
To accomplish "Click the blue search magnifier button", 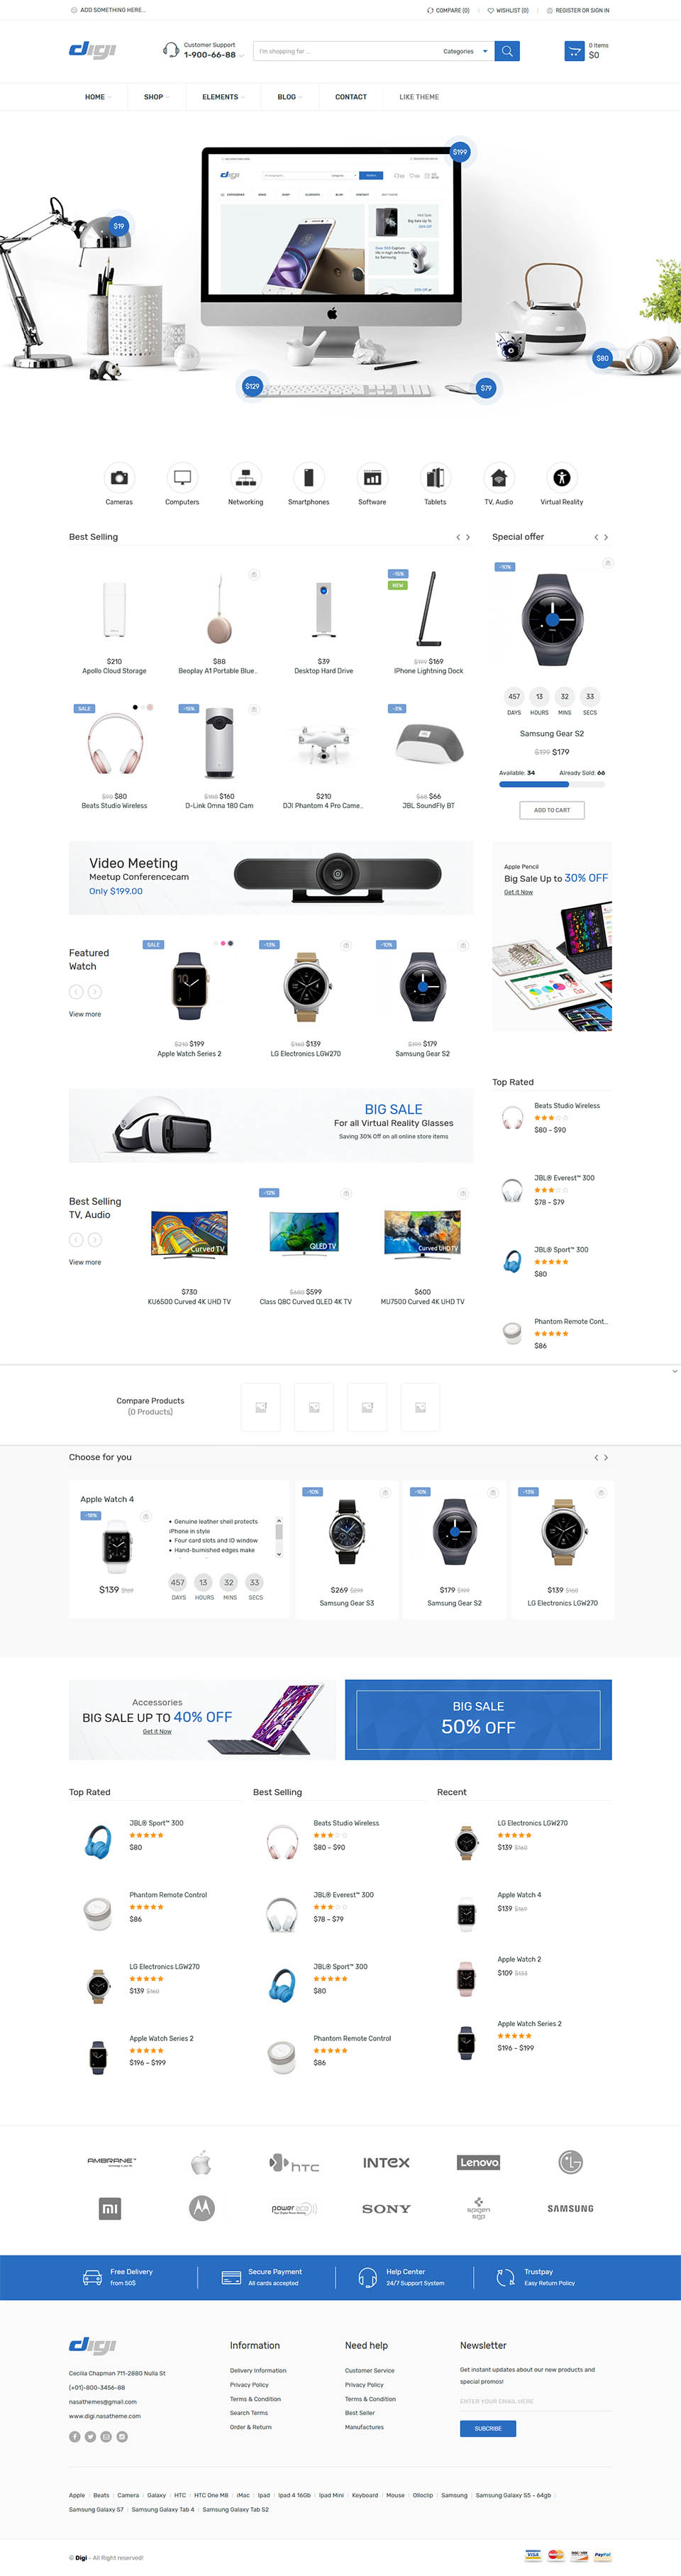I will [507, 51].
